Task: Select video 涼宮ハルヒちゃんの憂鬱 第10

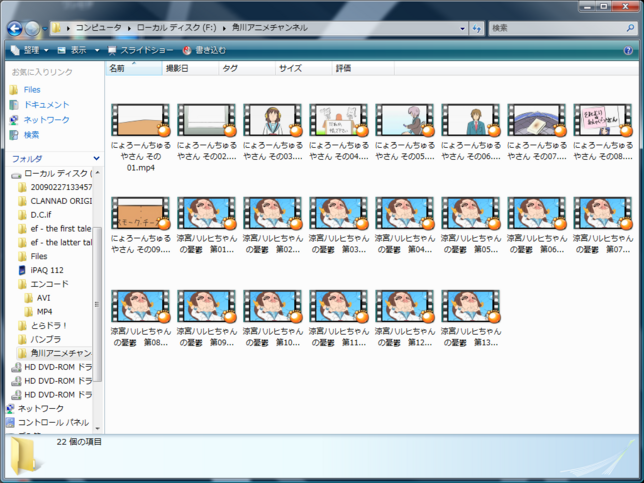Action: click(x=273, y=318)
